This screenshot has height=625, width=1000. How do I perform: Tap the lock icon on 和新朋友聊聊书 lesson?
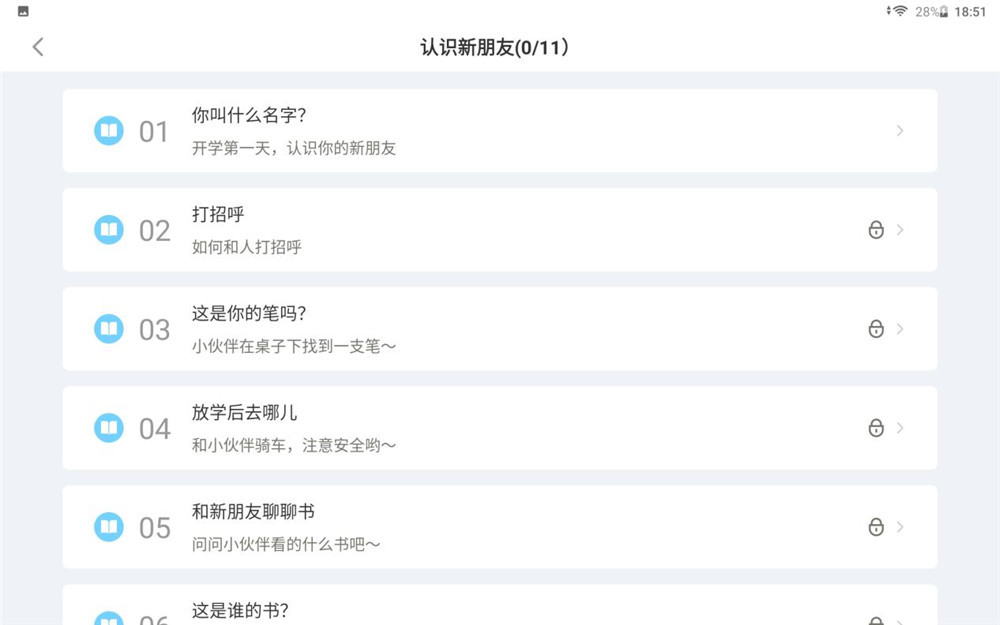tap(876, 527)
